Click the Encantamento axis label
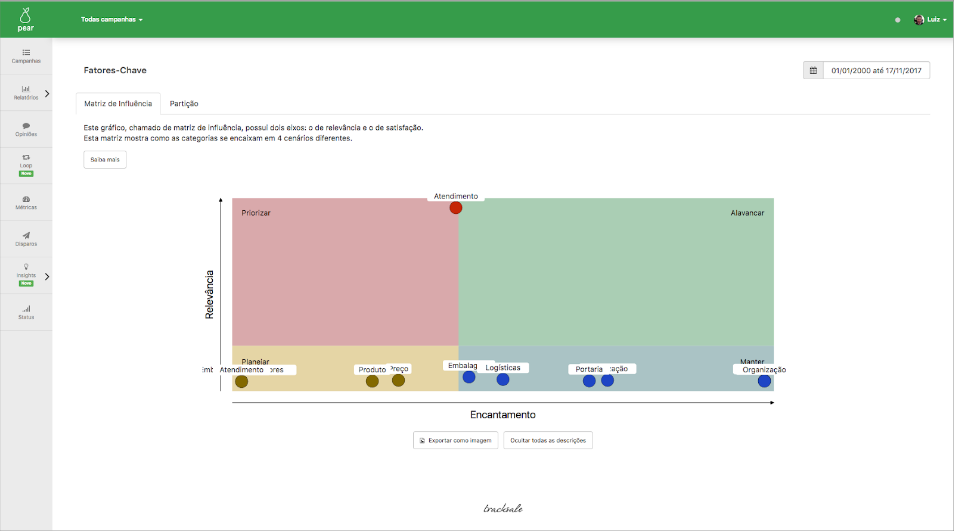The image size is (954, 531). click(x=503, y=415)
